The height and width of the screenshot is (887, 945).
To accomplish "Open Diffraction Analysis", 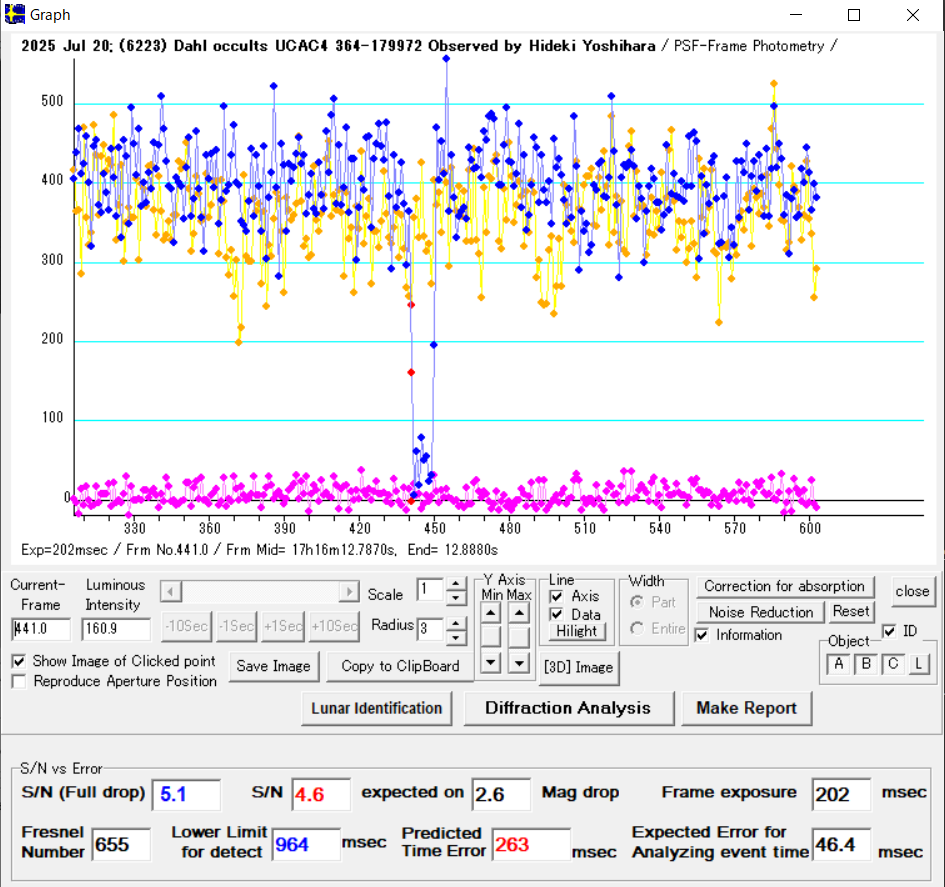I will [567, 708].
